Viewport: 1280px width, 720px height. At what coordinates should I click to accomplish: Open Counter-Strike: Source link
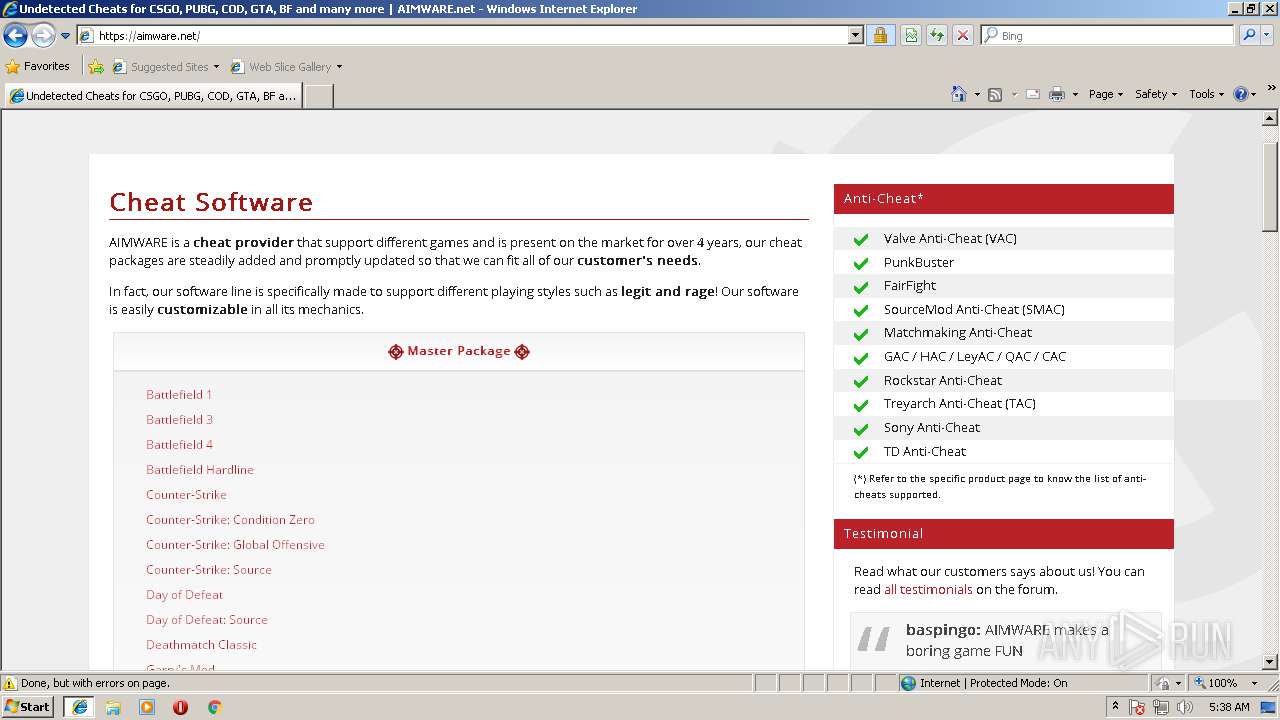point(209,570)
